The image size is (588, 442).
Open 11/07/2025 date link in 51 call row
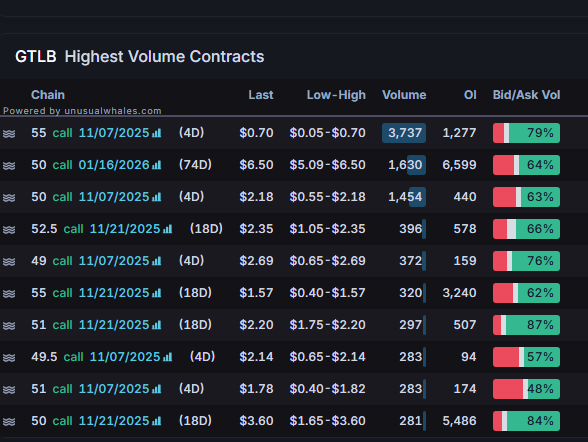[x=114, y=388]
